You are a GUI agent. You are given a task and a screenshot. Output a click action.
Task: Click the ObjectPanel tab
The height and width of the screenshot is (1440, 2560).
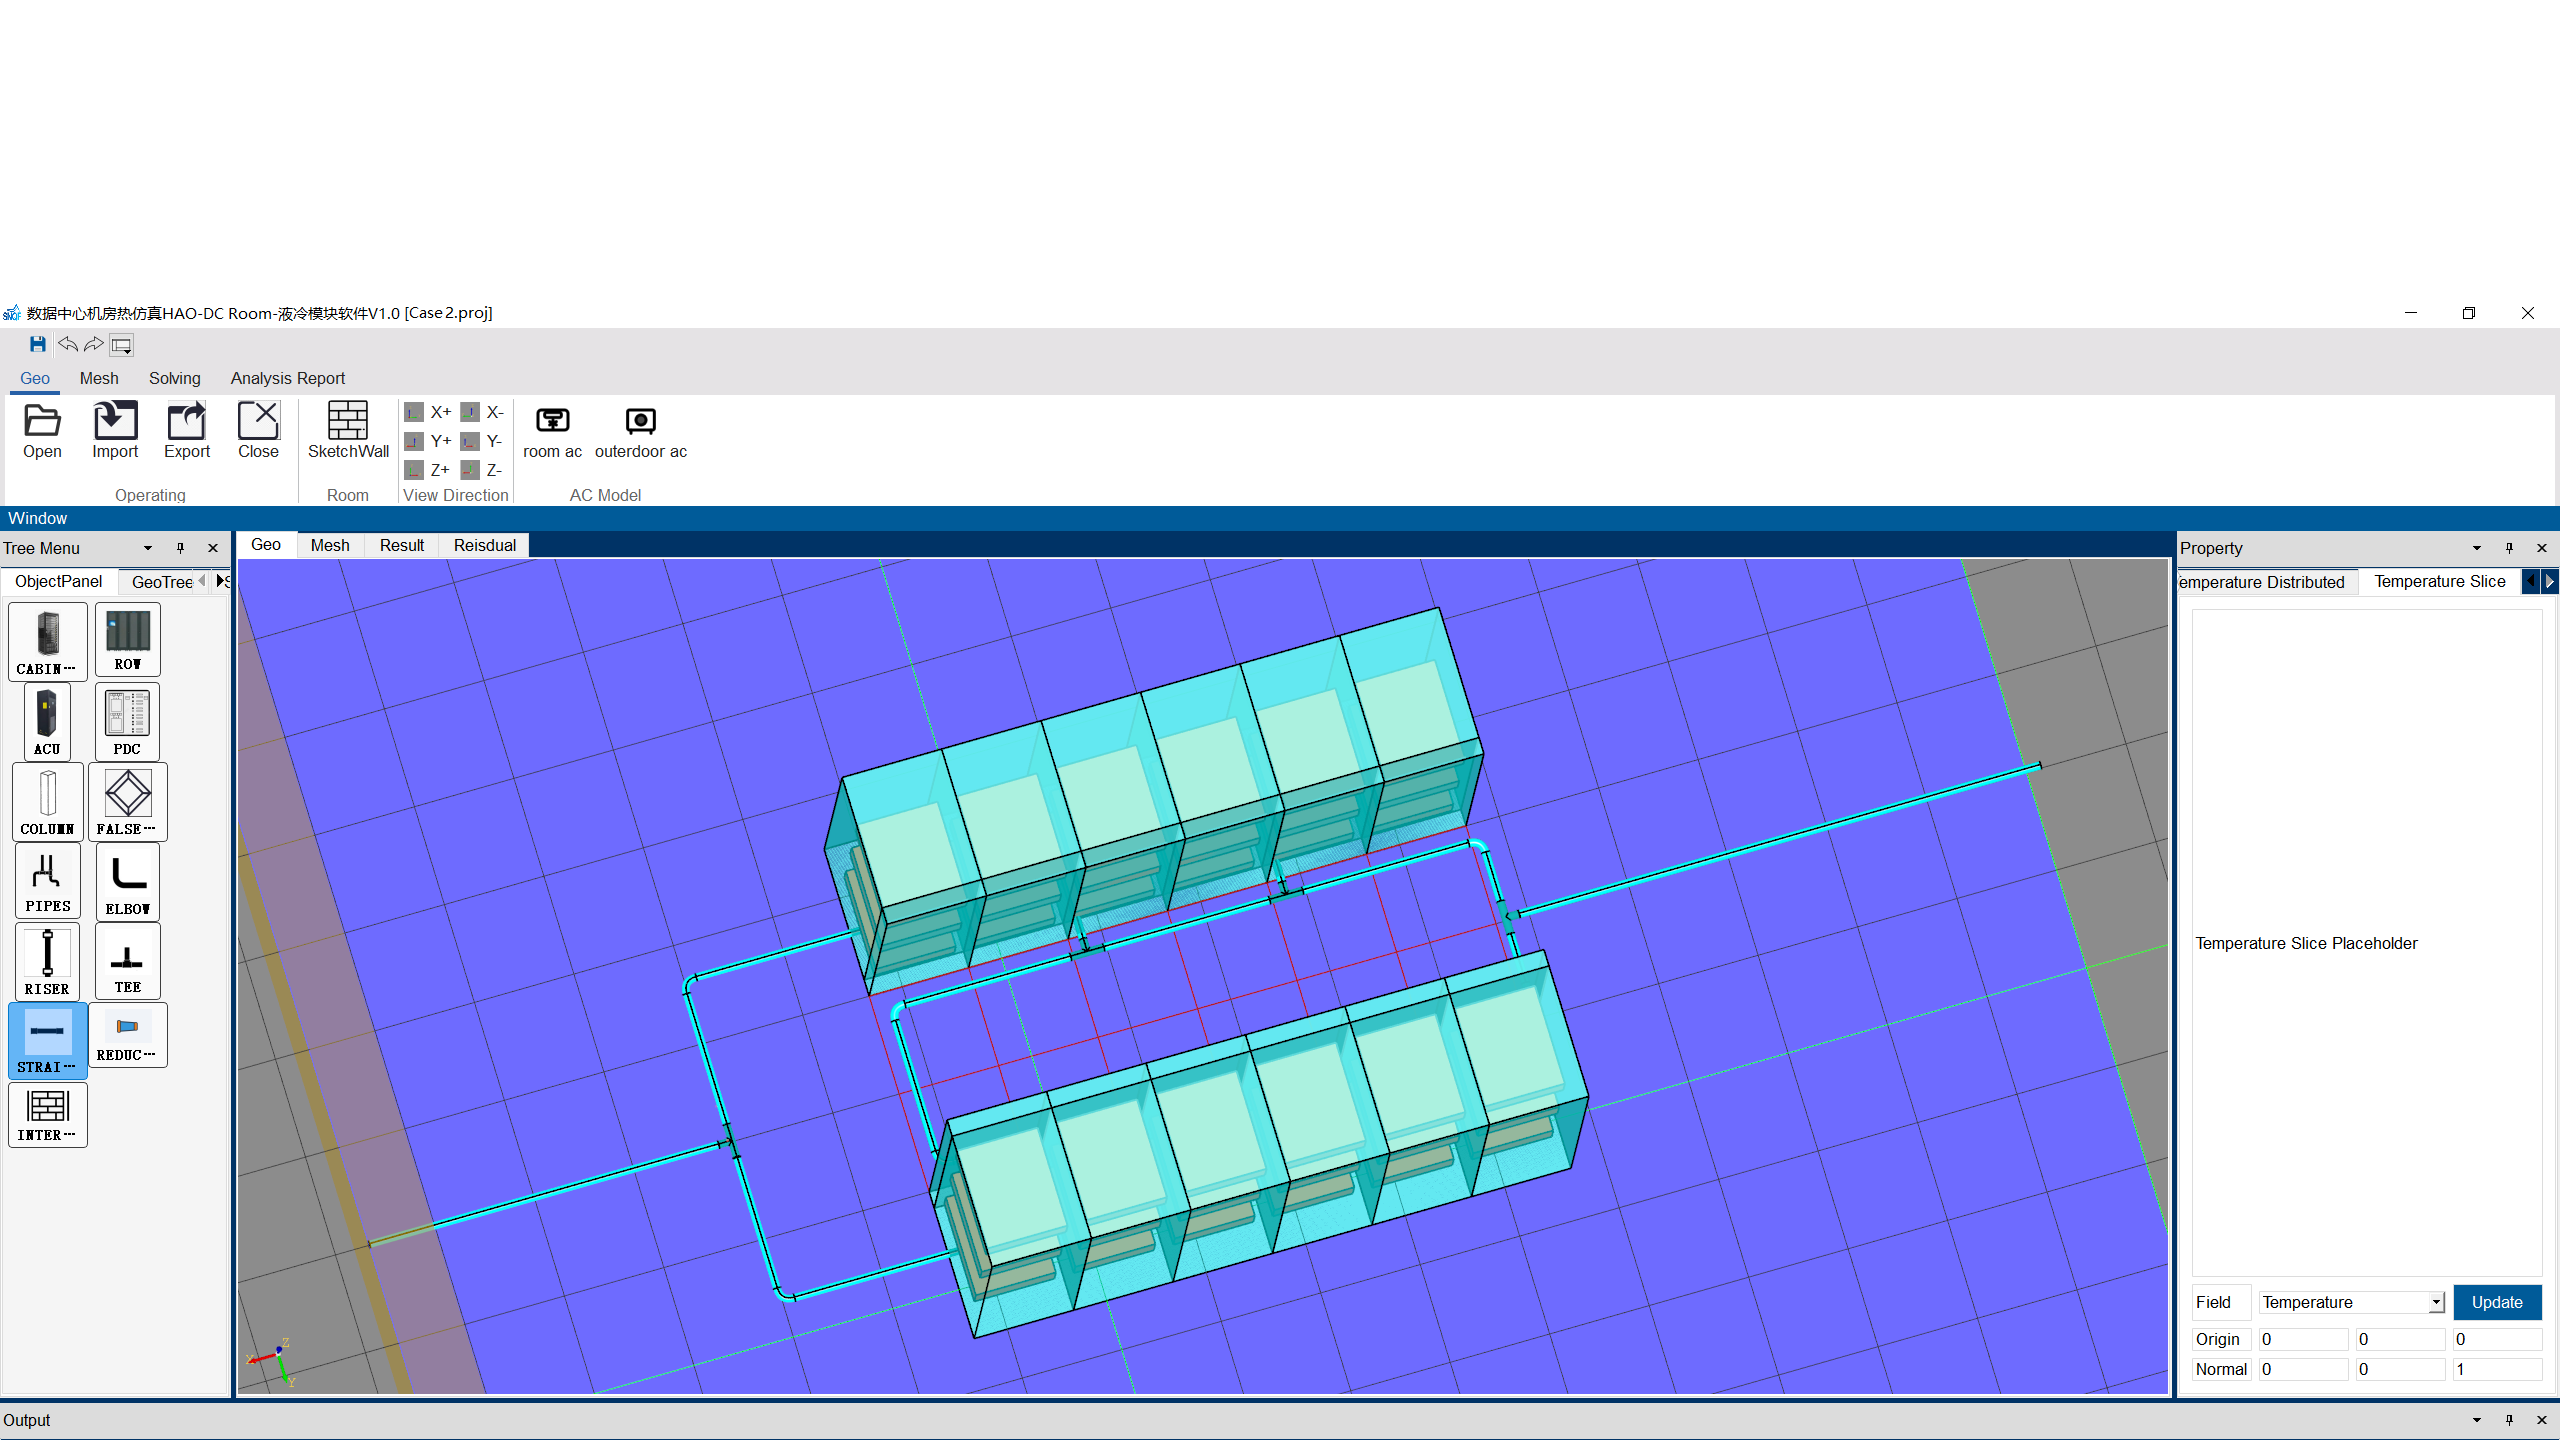(59, 581)
